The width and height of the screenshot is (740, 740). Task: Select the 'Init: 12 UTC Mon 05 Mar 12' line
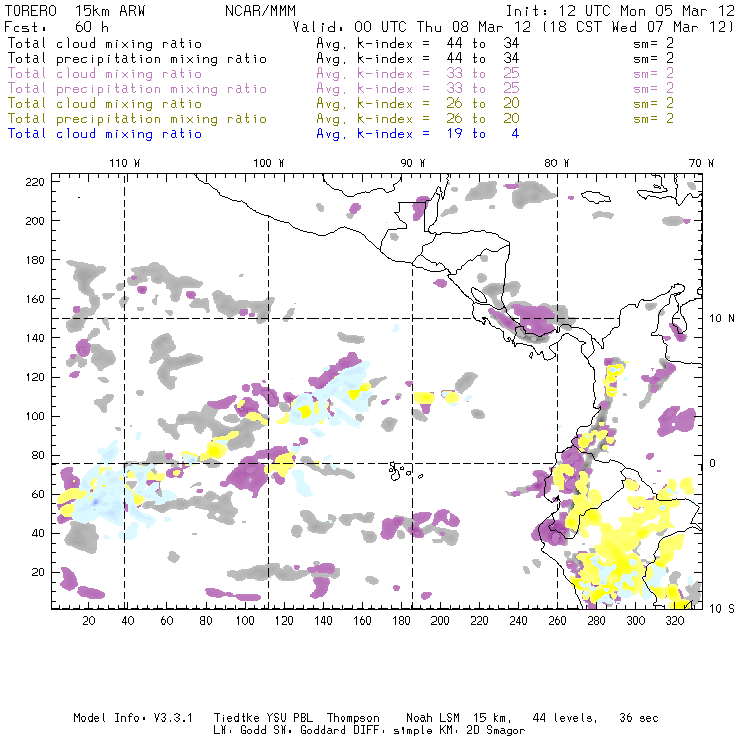[620, 11]
